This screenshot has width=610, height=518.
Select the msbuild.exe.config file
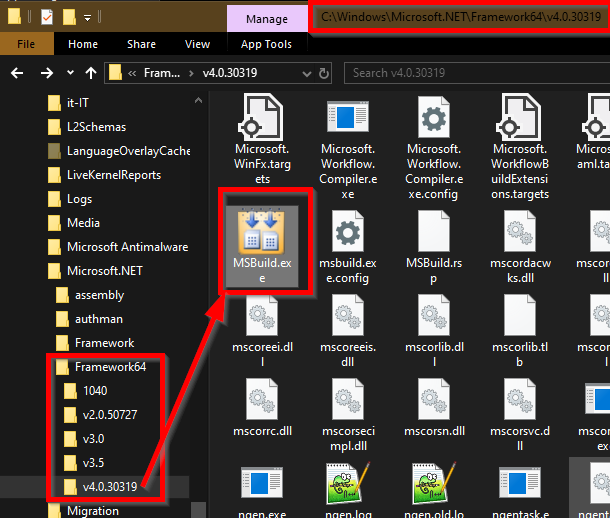click(x=348, y=247)
